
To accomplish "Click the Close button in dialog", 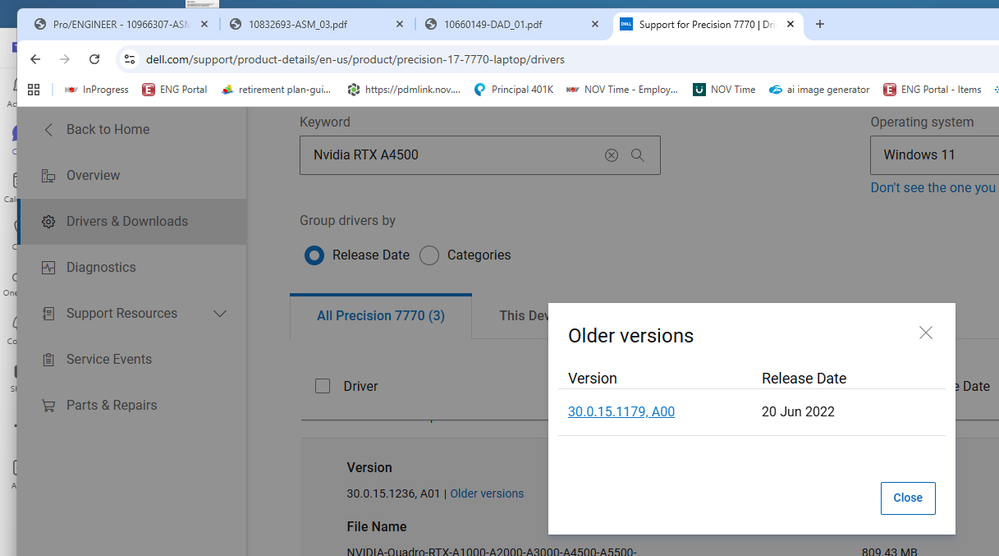I will (908, 498).
